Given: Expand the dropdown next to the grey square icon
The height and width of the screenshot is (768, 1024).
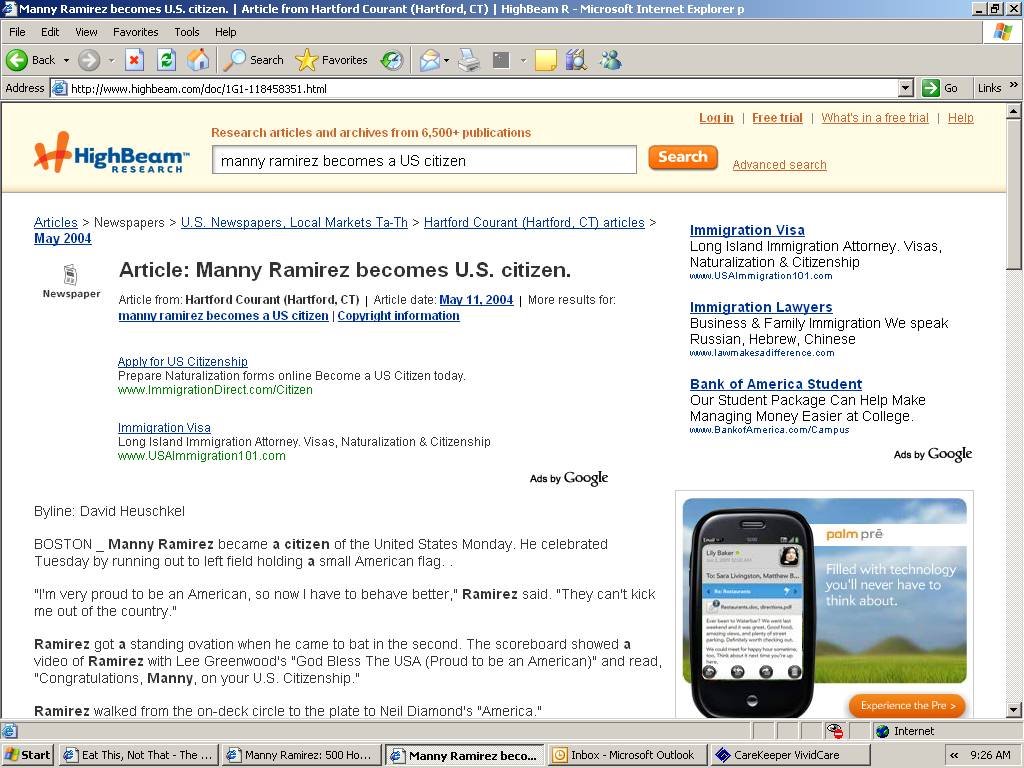Looking at the screenshot, I should [523, 60].
